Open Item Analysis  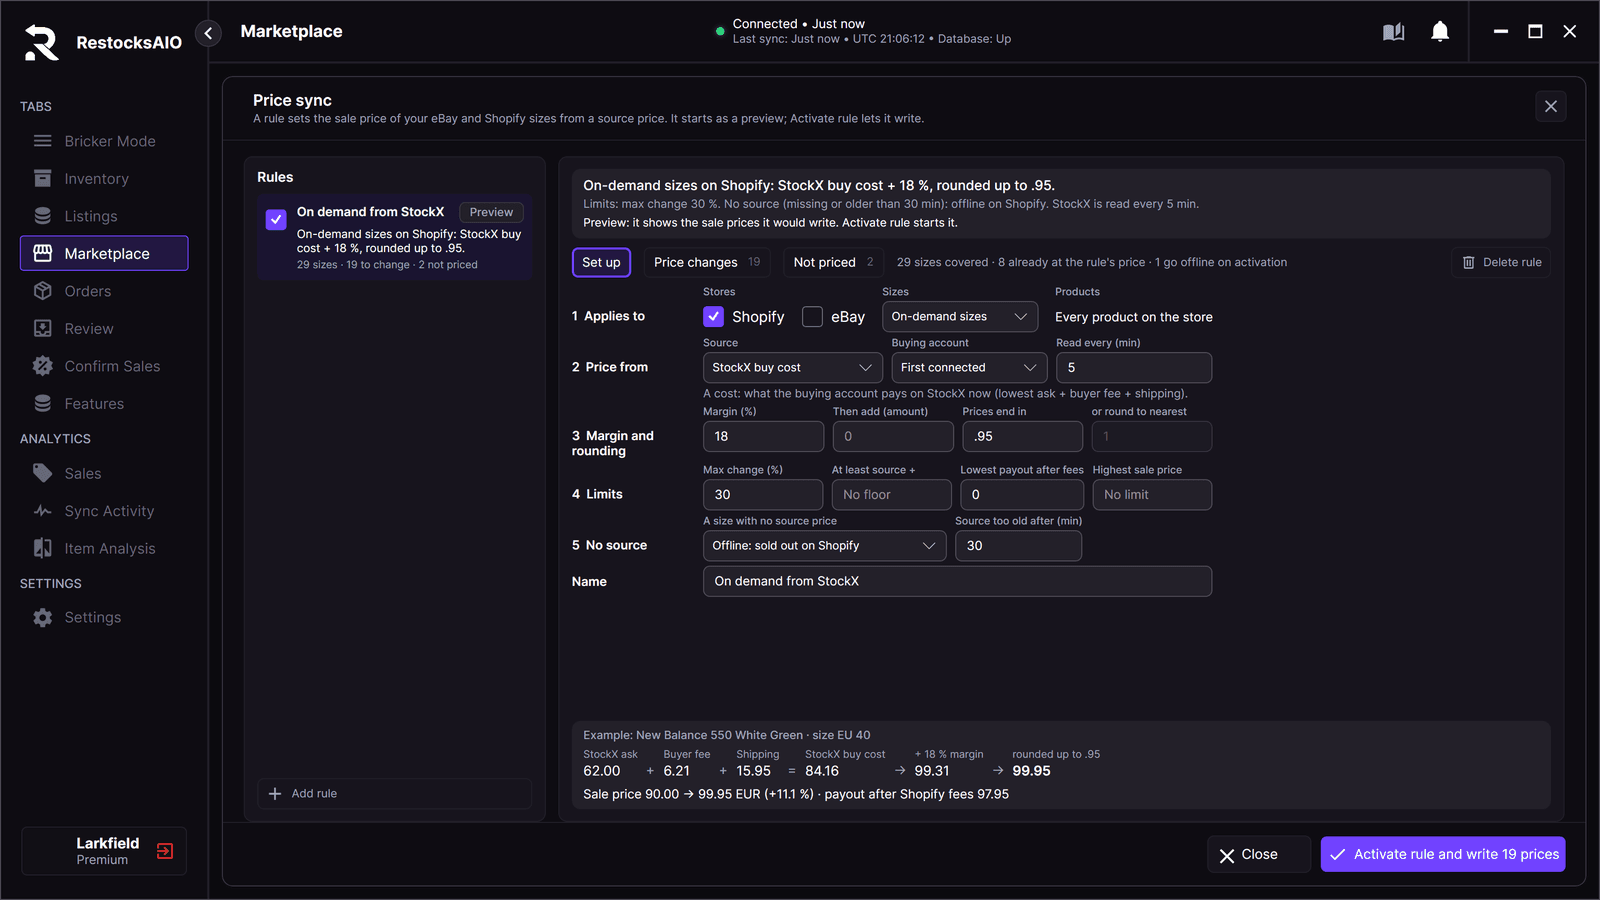tap(104, 549)
